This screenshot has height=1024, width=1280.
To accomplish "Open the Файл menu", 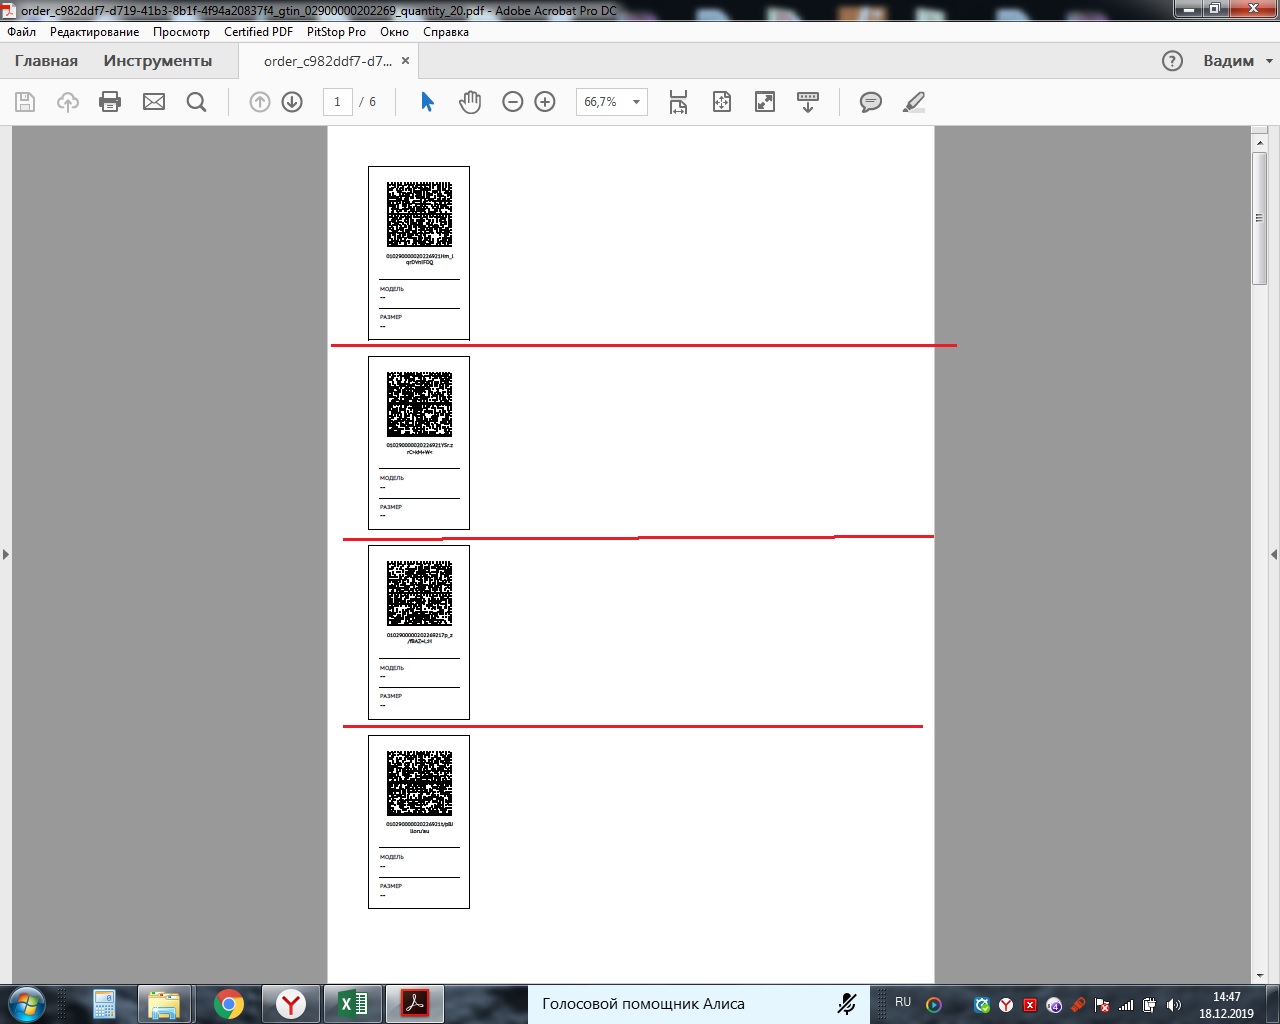I will [x=22, y=32].
